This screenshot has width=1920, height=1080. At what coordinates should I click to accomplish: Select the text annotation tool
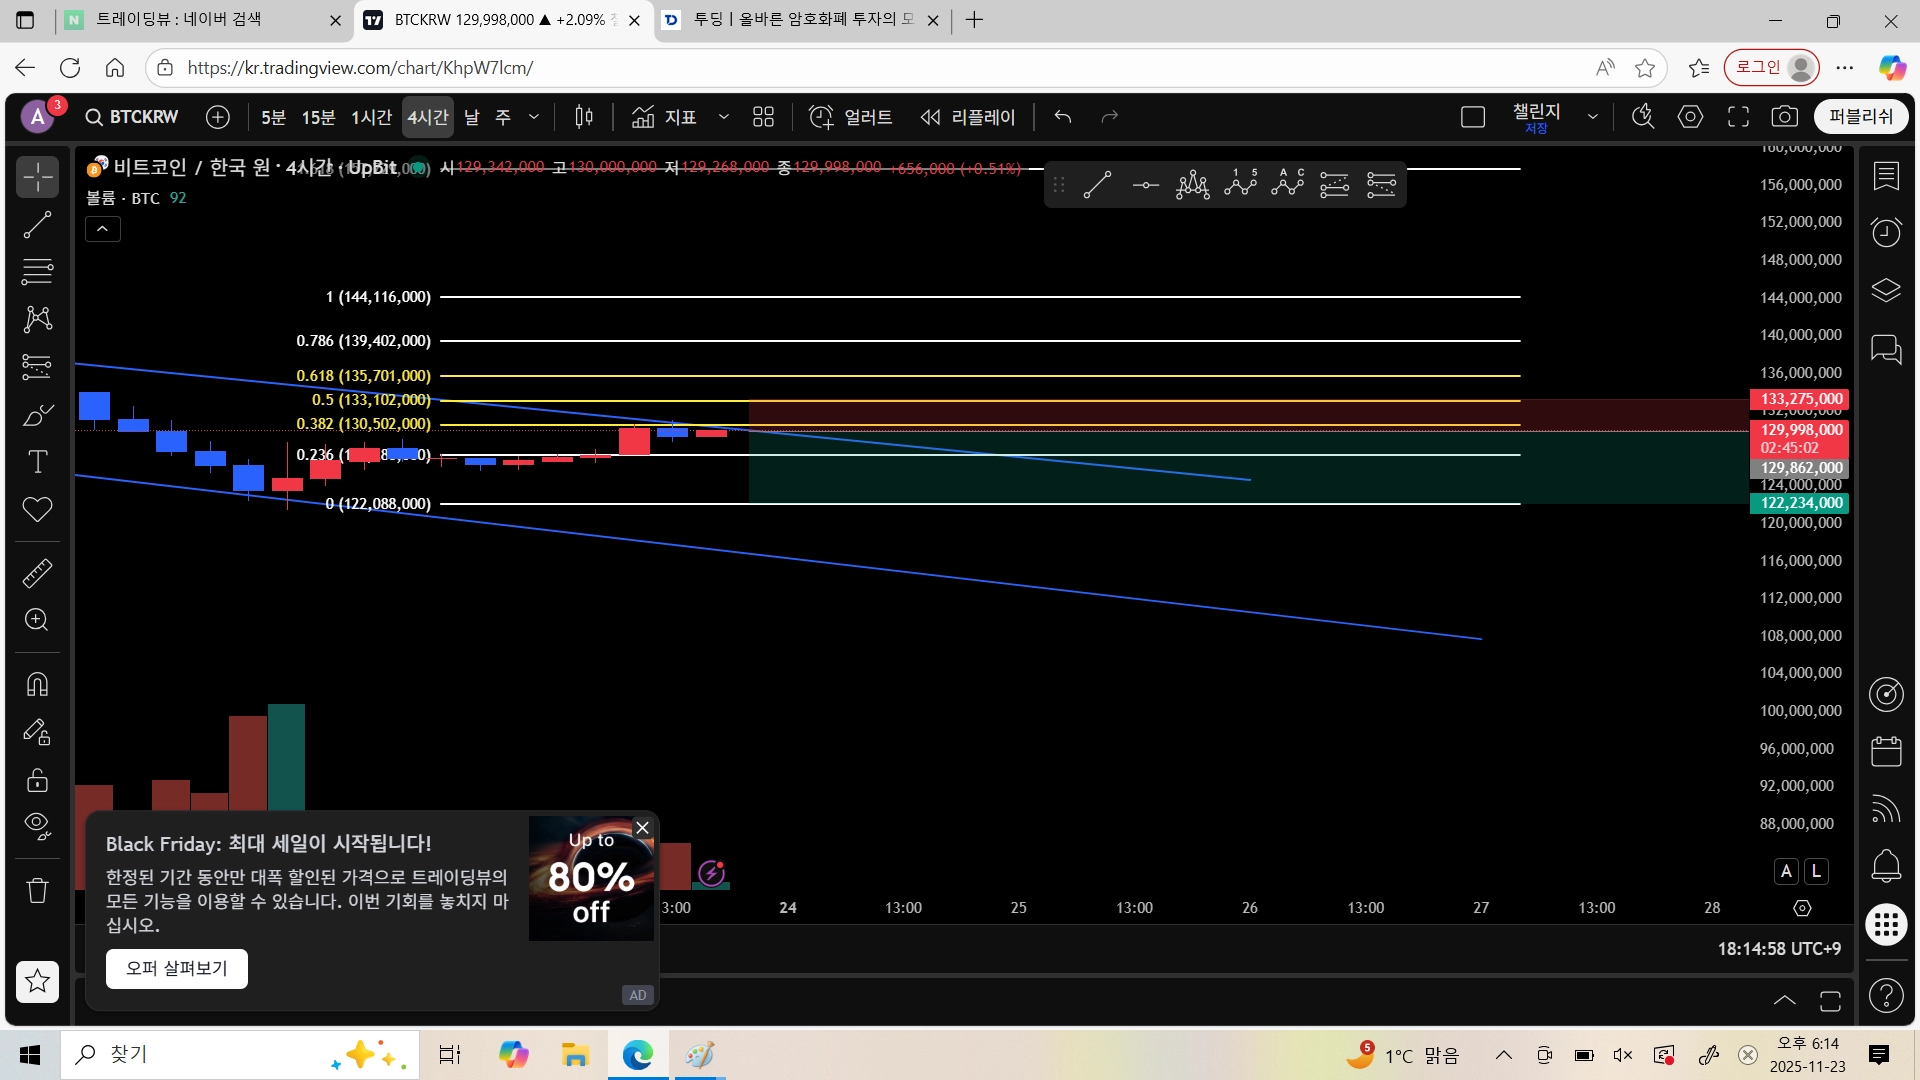(x=37, y=462)
